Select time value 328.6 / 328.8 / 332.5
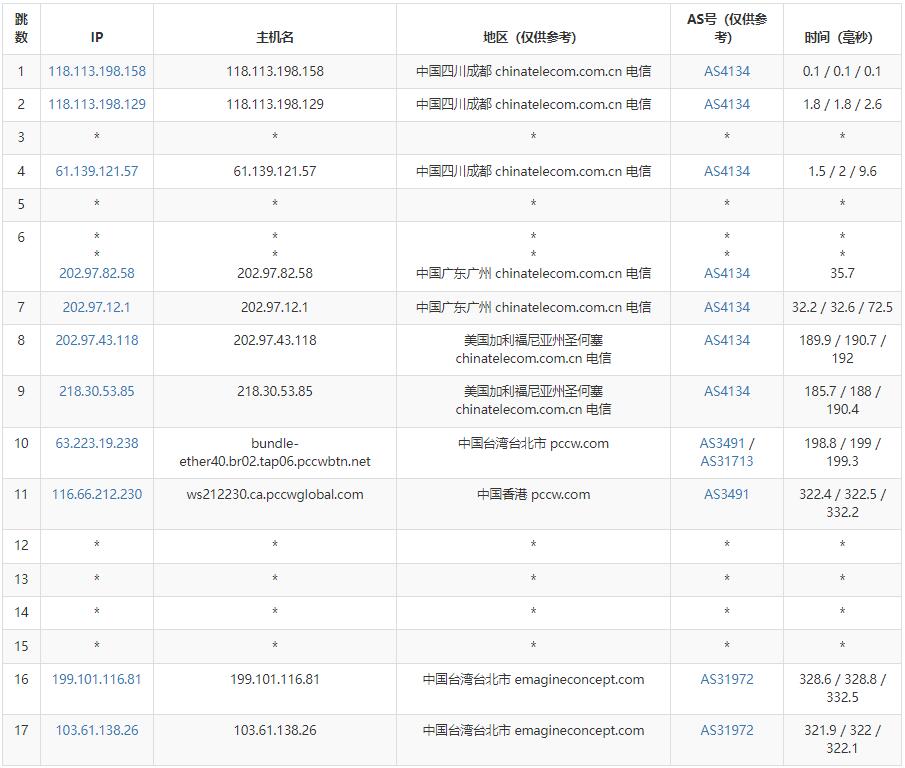This screenshot has width=905, height=768. pyautogui.click(x=842, y=688)
